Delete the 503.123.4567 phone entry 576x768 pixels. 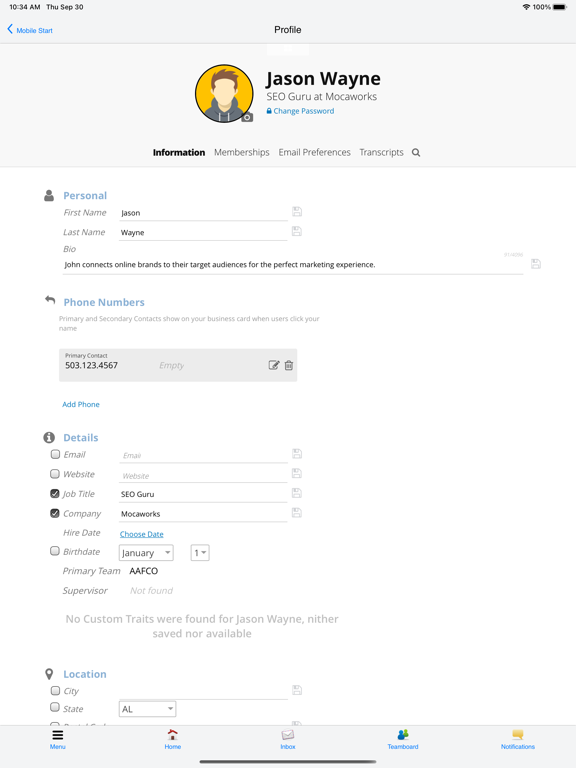289,365
